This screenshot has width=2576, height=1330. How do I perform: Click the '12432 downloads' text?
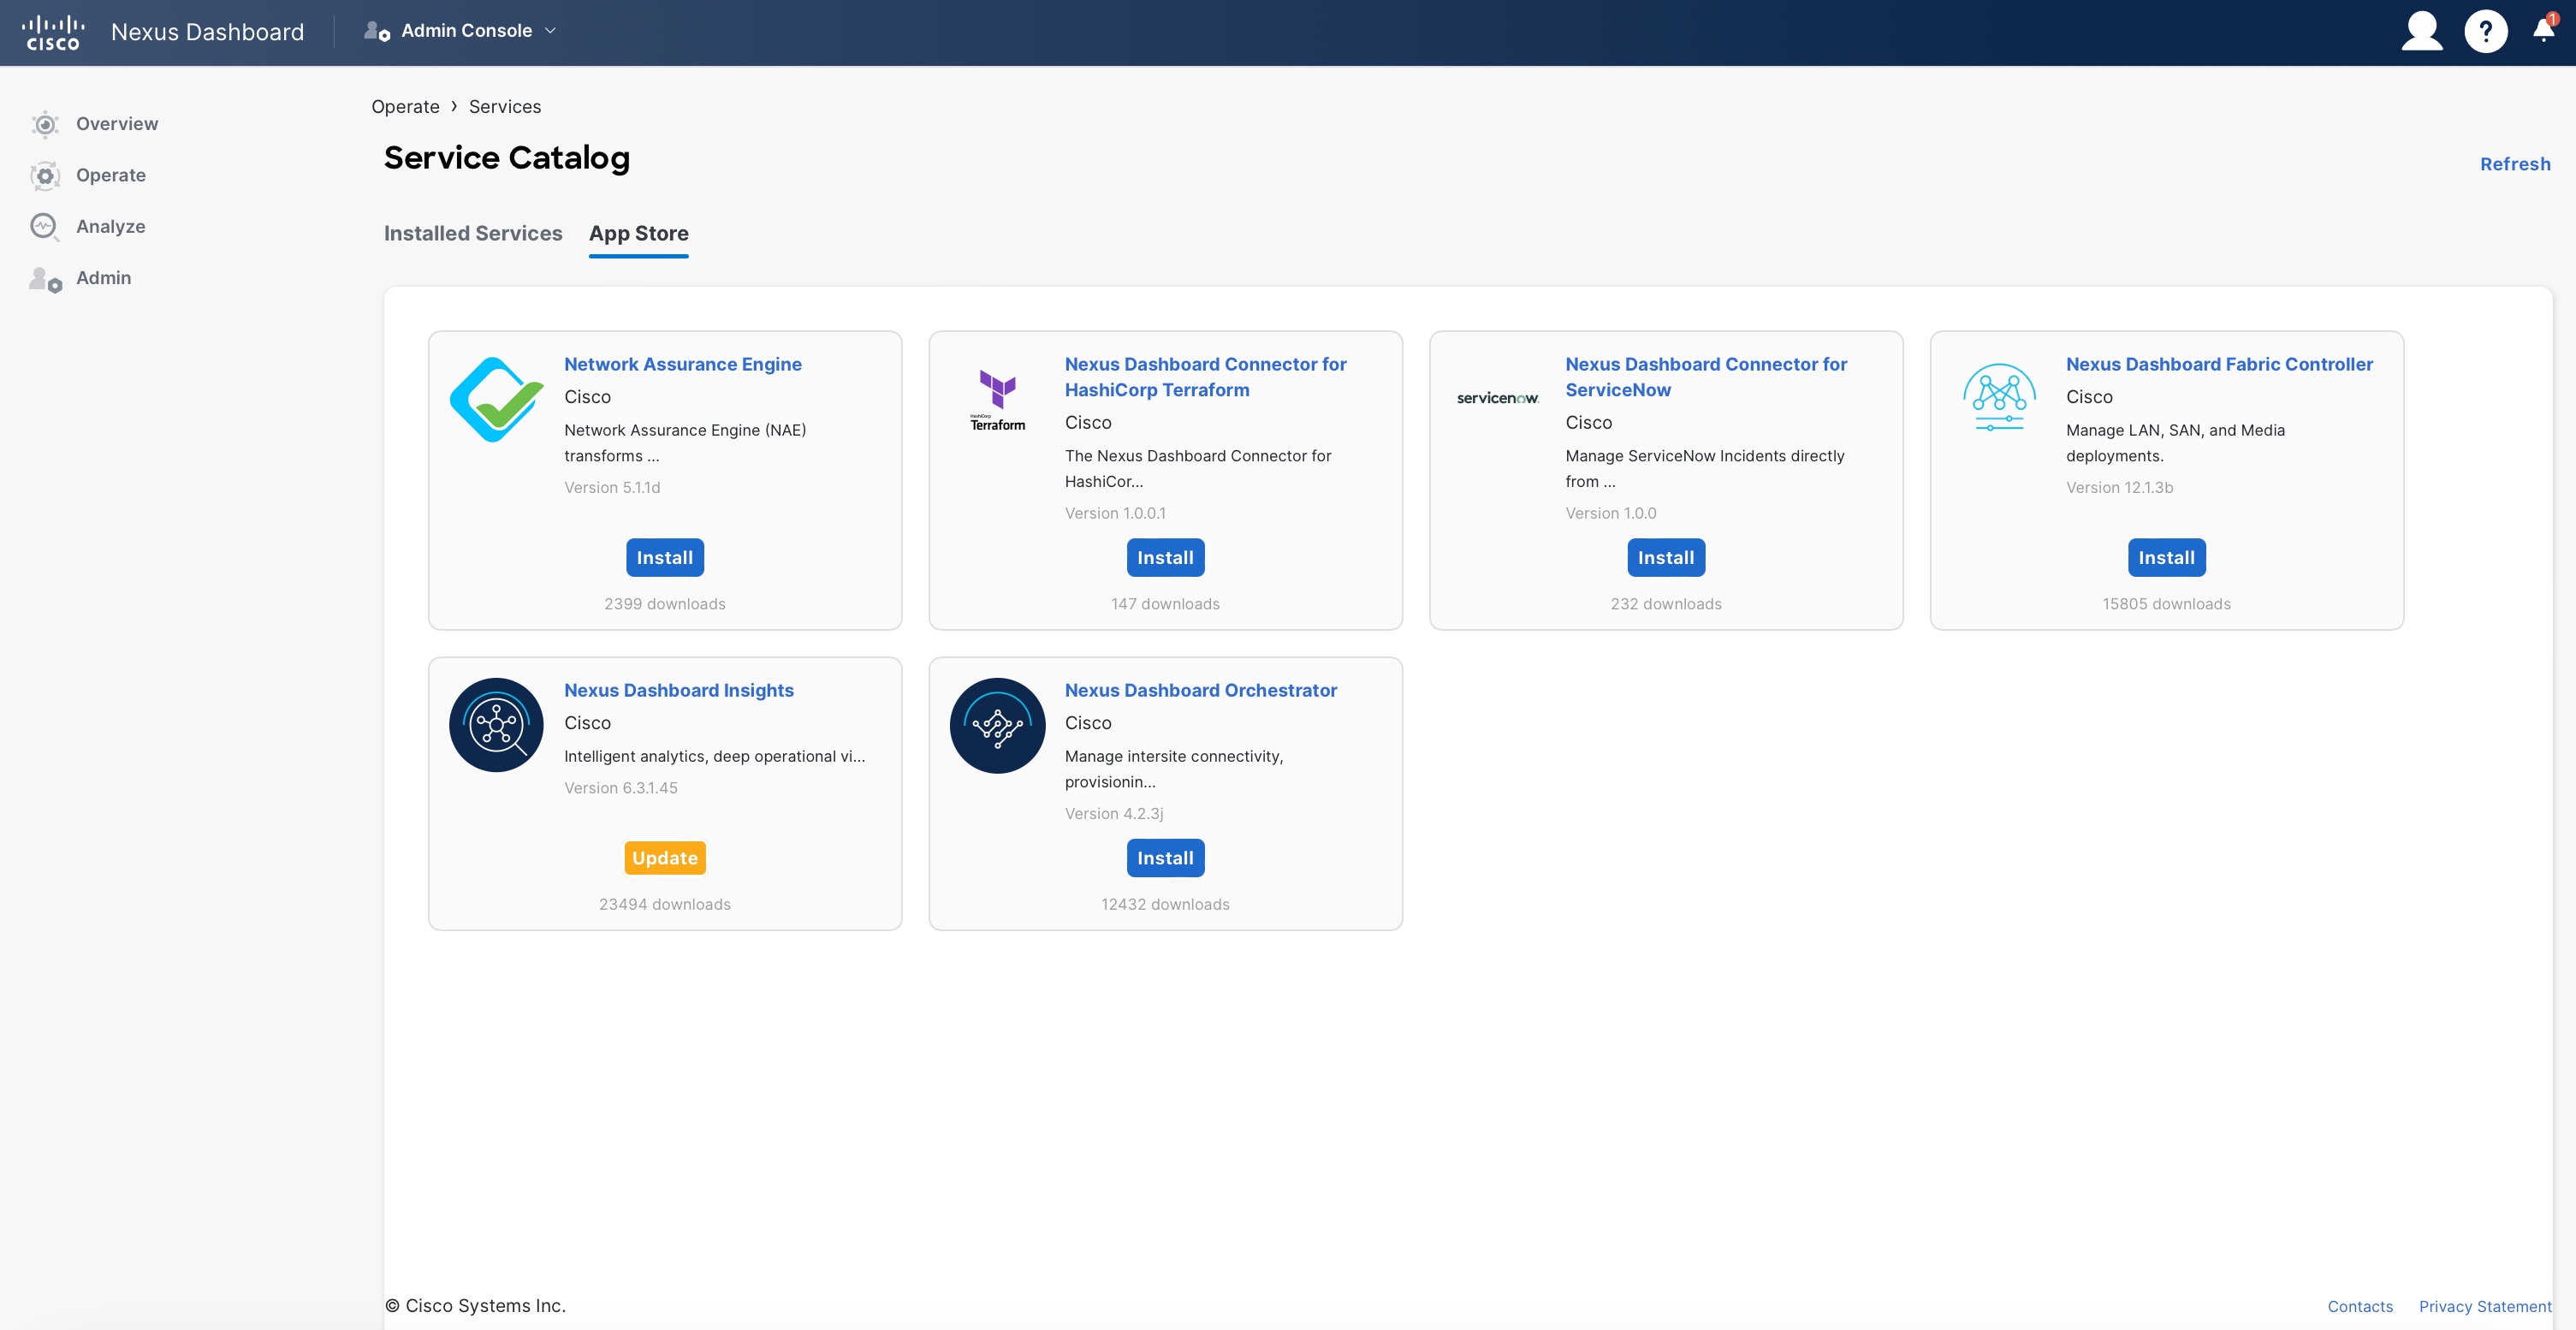click(x=1165, y=904)
